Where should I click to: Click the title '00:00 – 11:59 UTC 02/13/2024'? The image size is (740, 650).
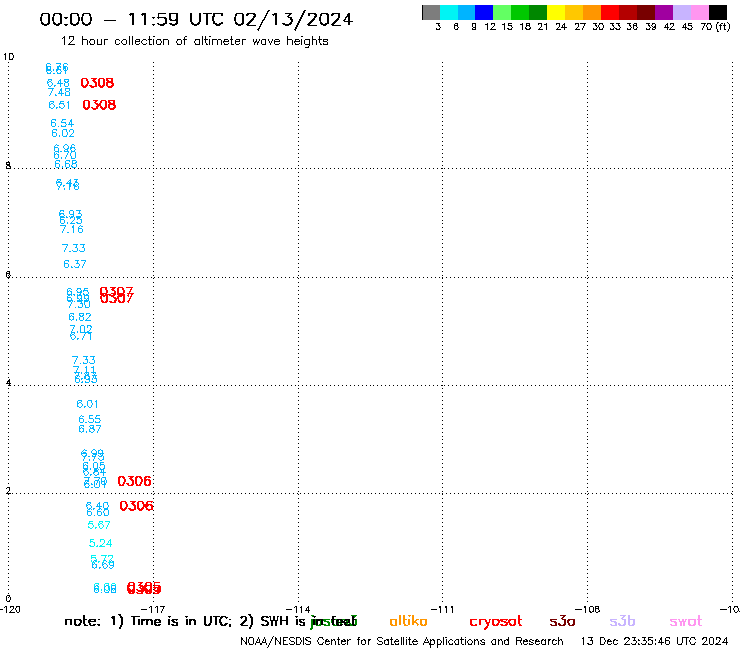[x=196, y=20]
